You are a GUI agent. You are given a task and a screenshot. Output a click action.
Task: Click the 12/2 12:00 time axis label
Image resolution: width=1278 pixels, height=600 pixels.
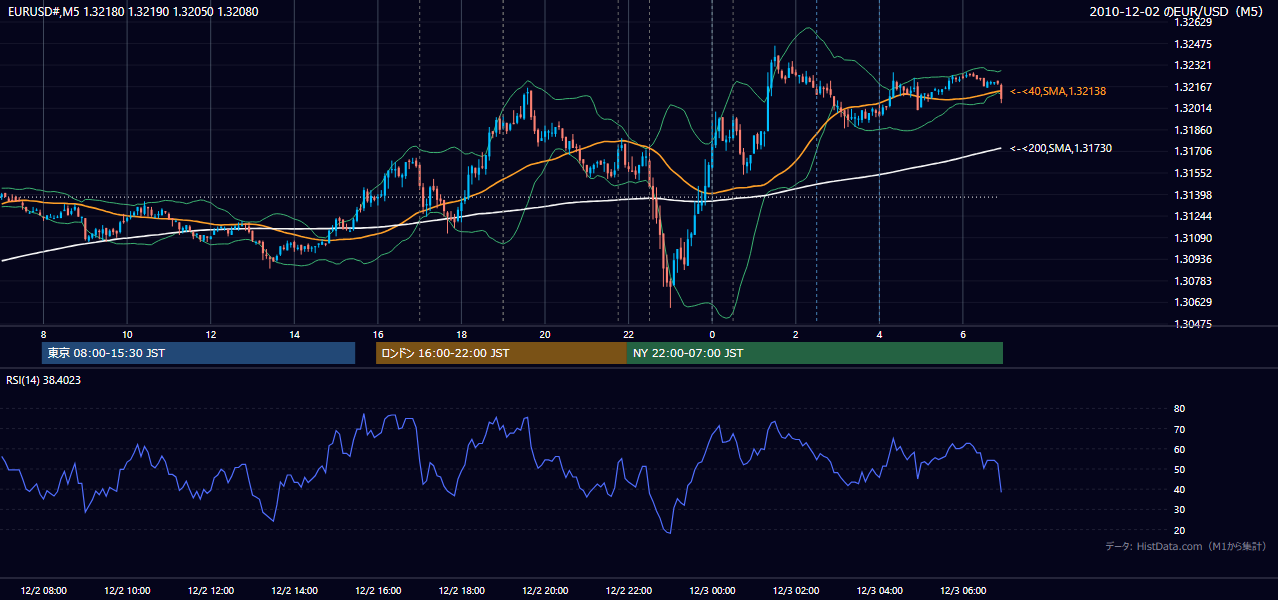[210, 590]
